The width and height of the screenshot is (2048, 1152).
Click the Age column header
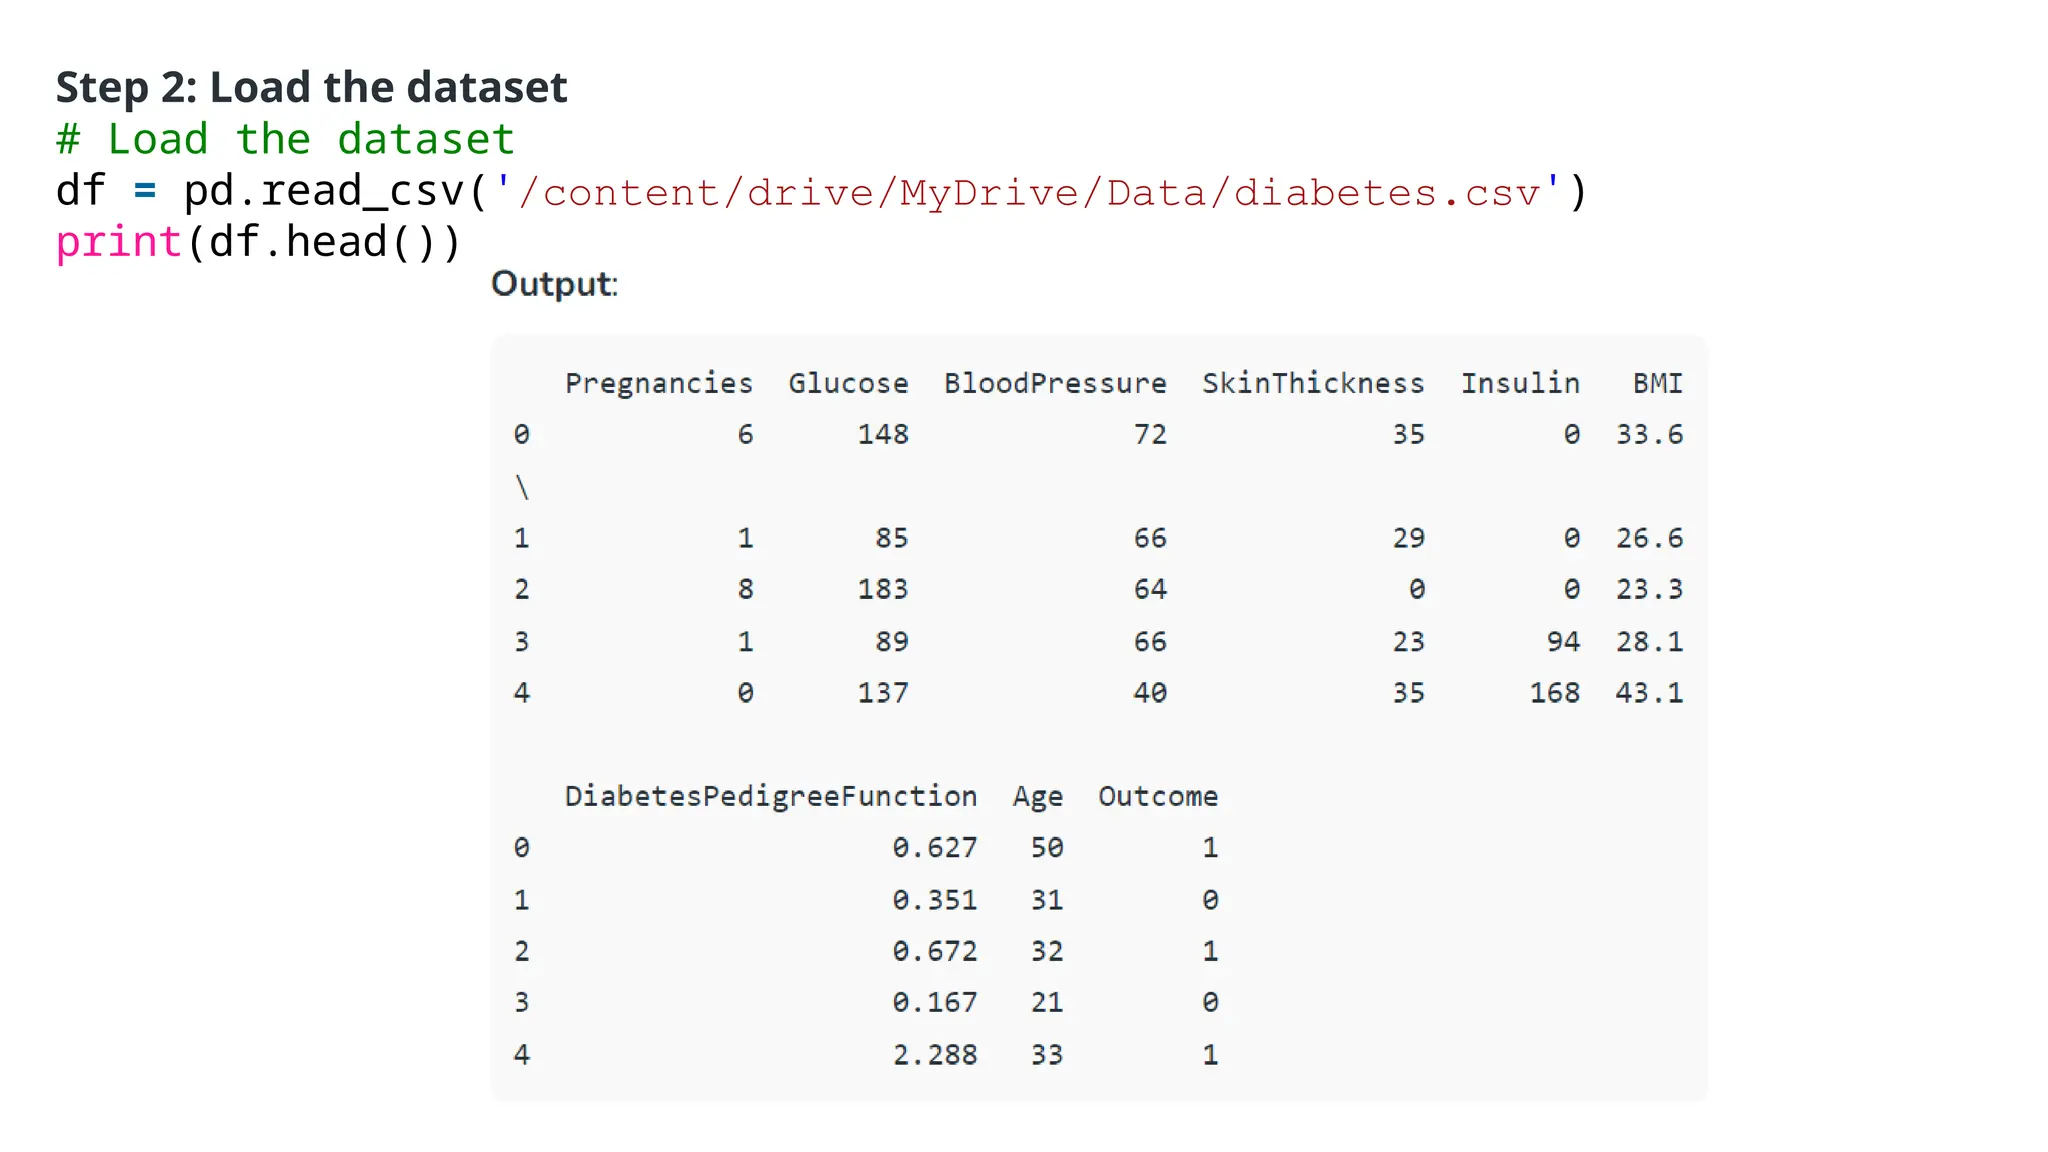[1037, 796]
